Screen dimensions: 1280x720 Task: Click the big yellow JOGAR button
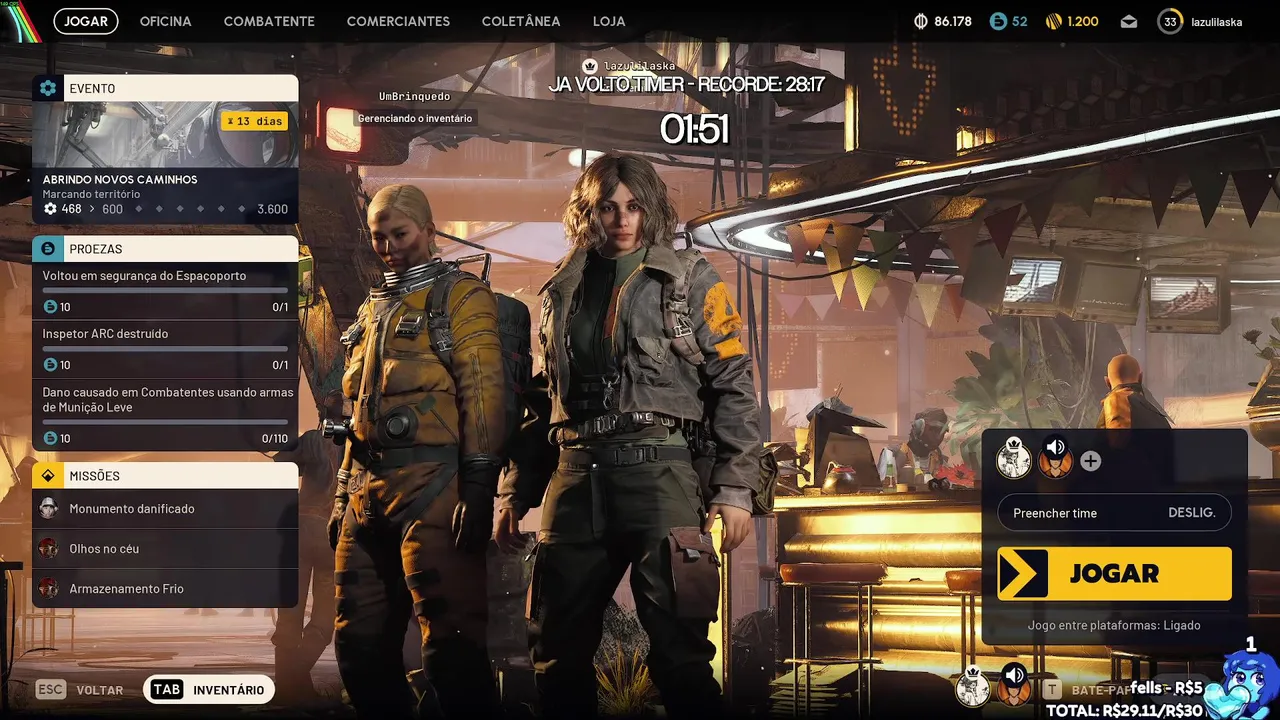coord(1114,573)
